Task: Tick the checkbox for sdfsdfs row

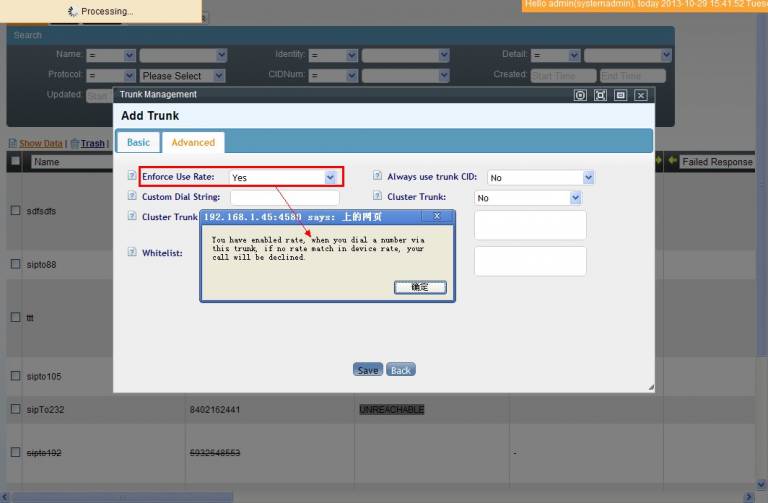Action: [15, 211]
